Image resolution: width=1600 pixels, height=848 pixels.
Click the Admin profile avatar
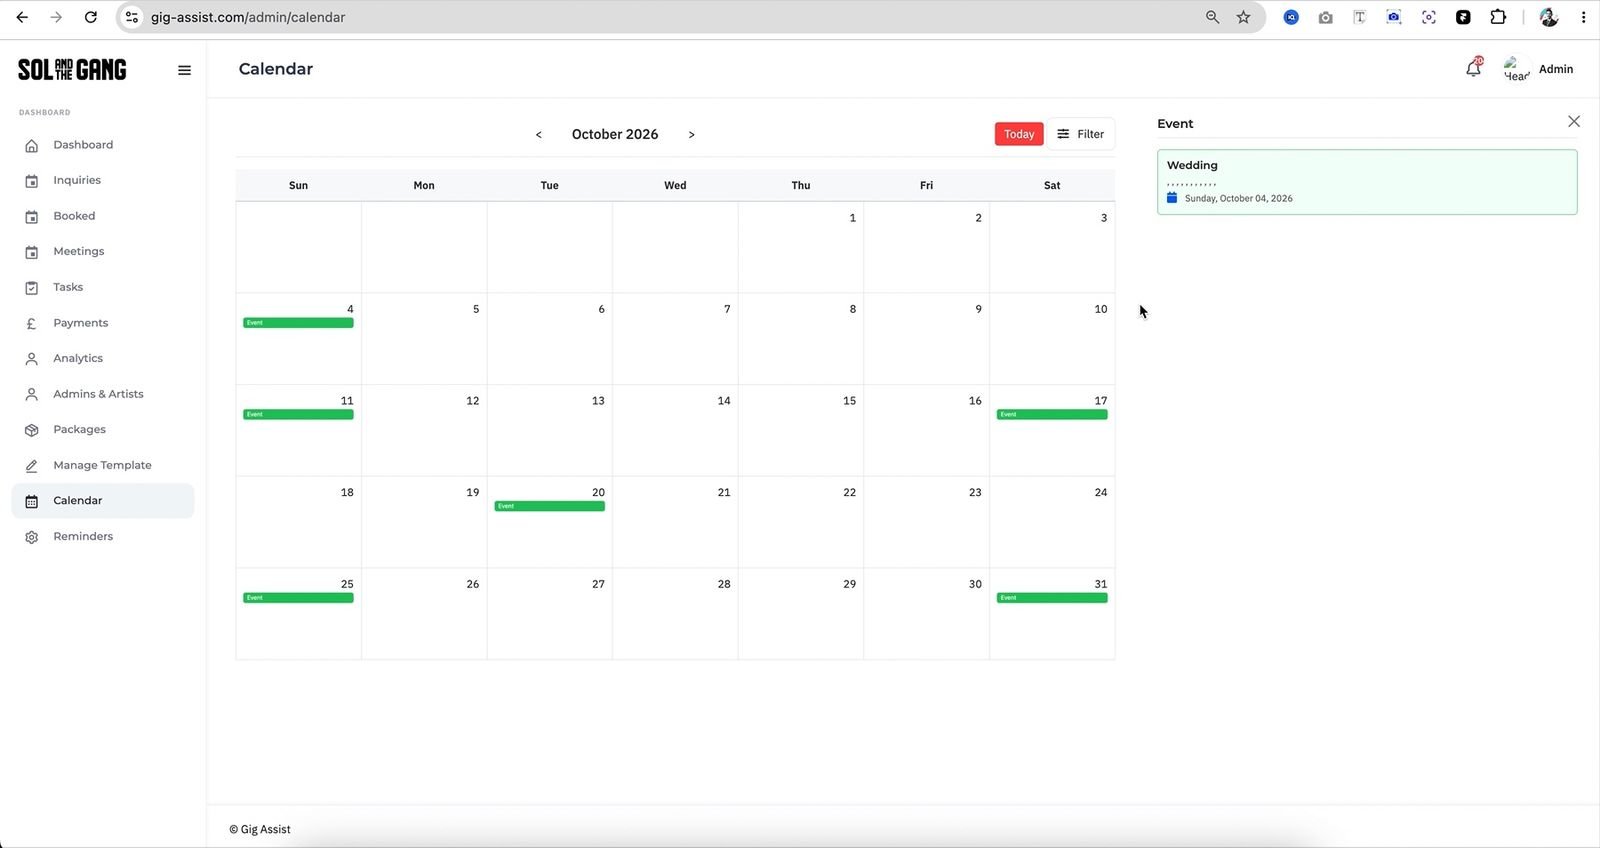point(1517,69)
